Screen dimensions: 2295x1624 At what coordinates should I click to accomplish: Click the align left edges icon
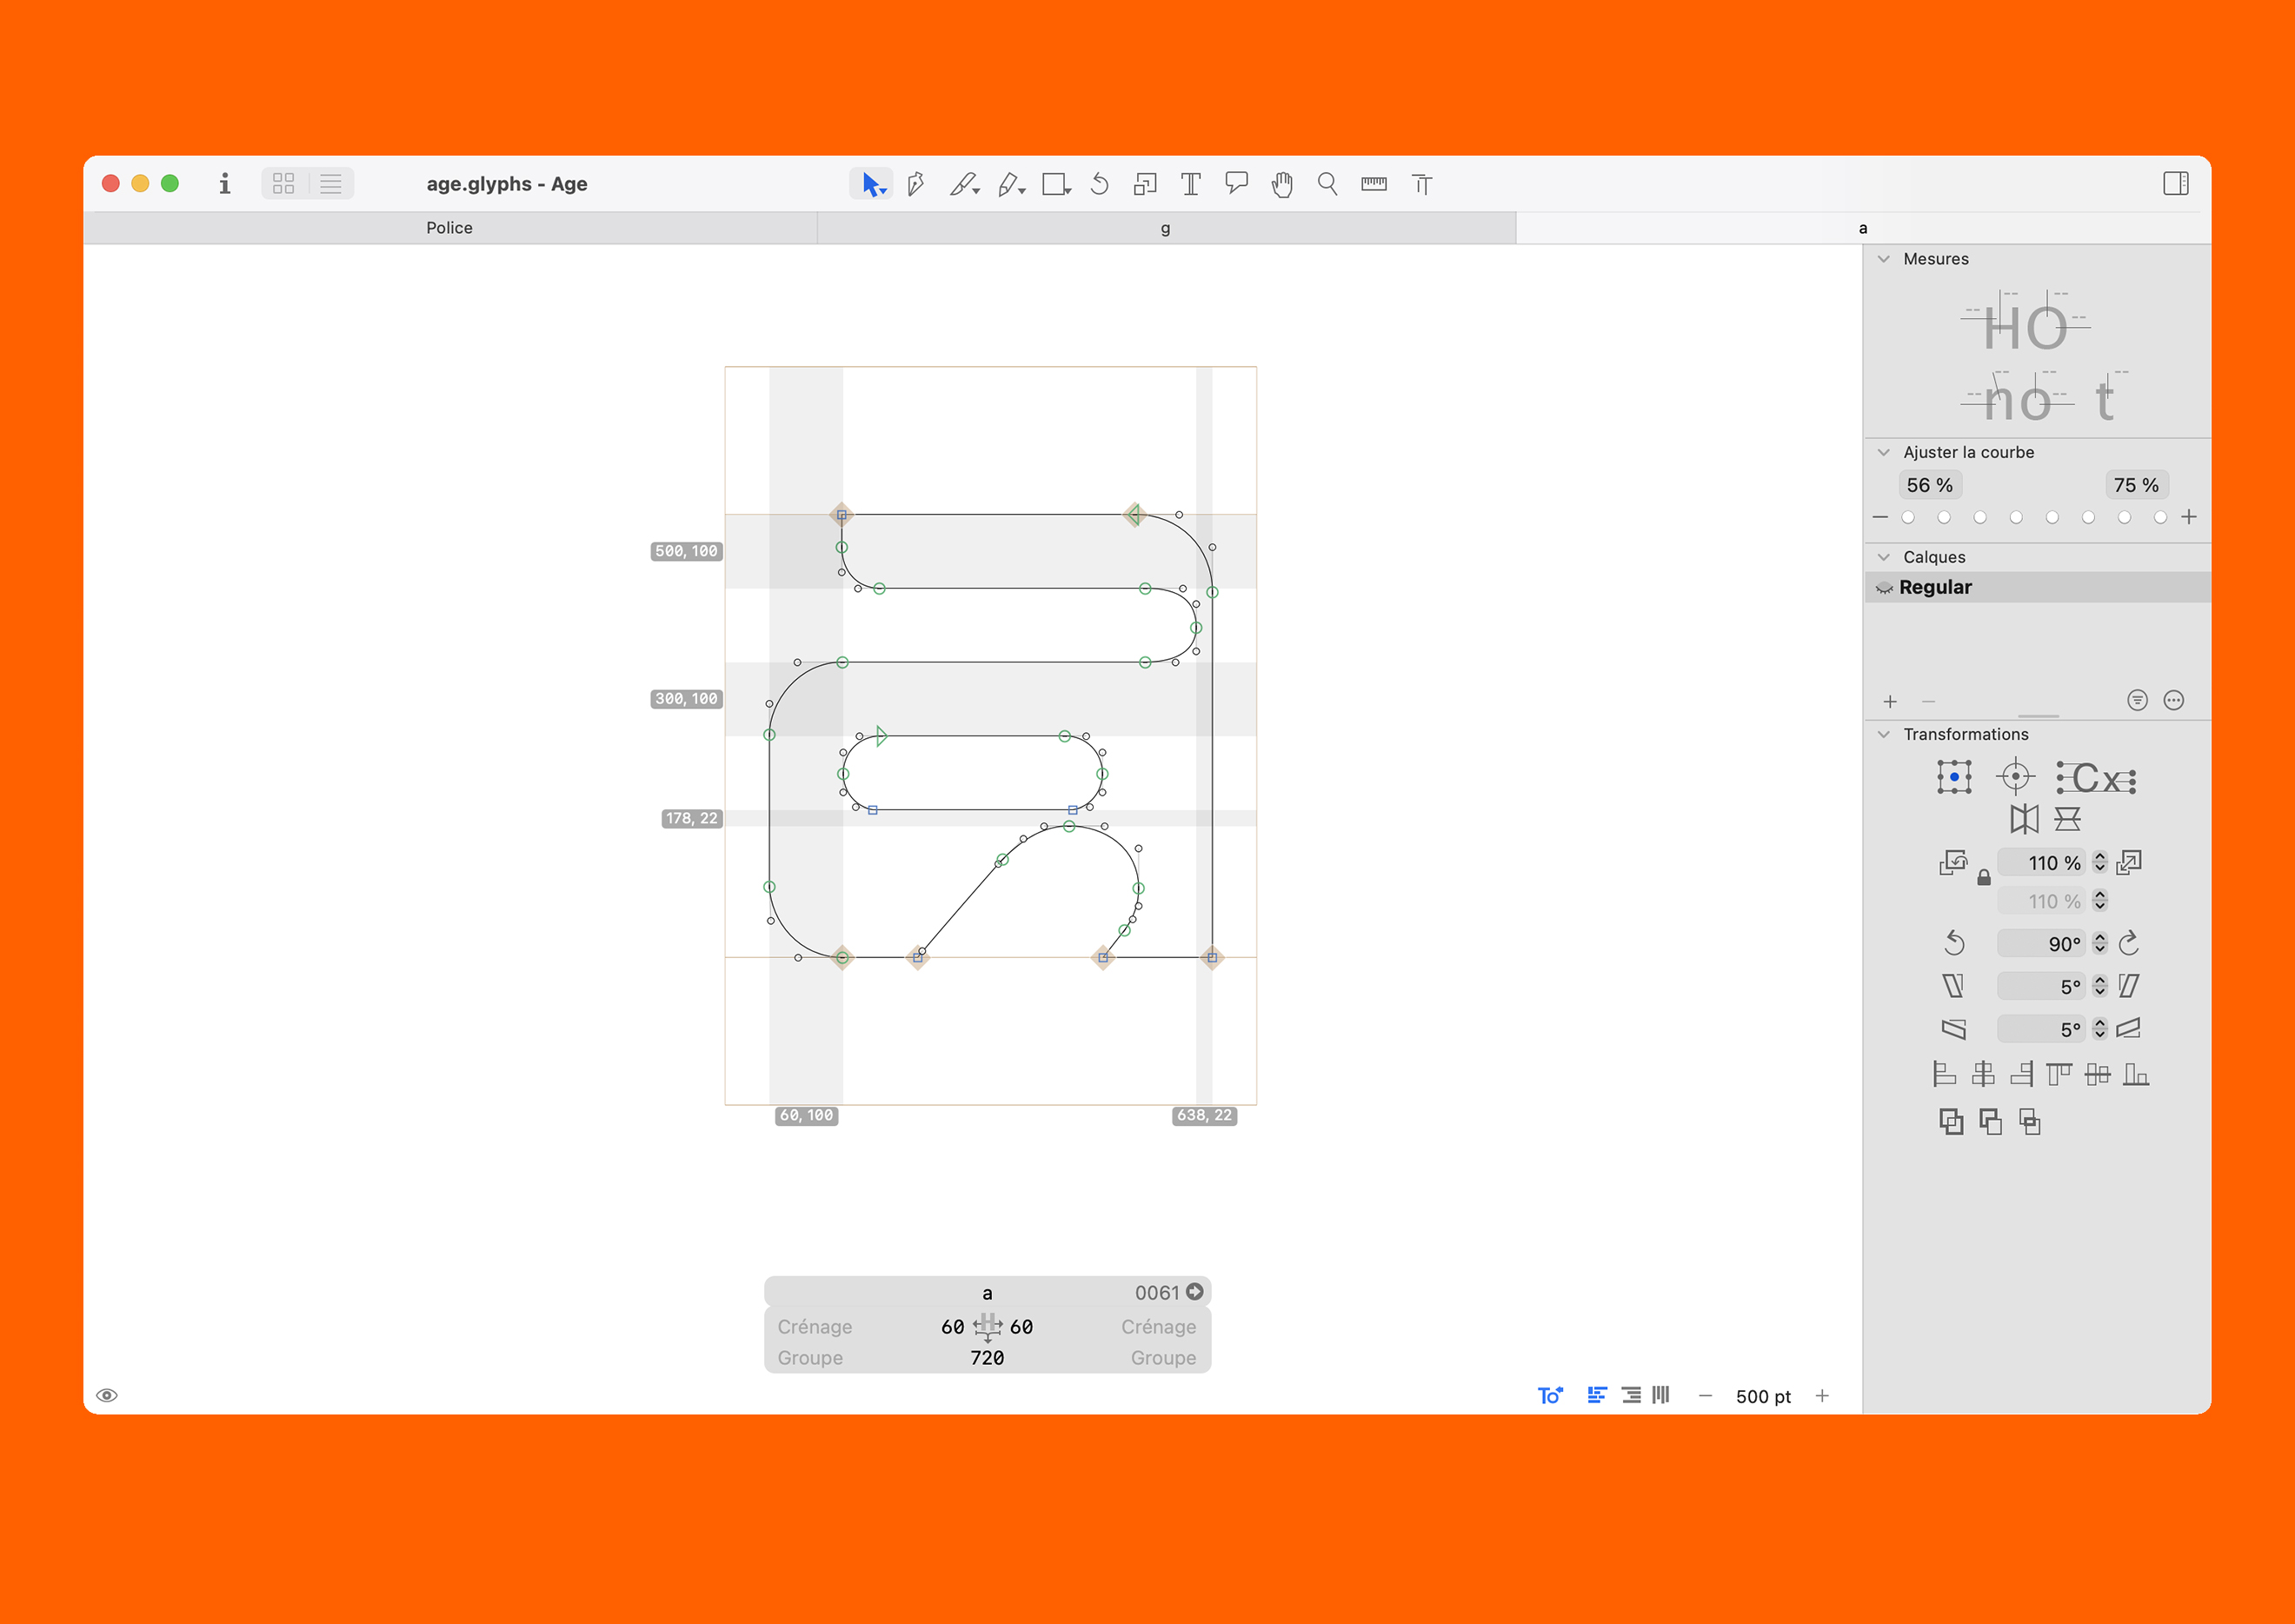coord(1943,1074)
